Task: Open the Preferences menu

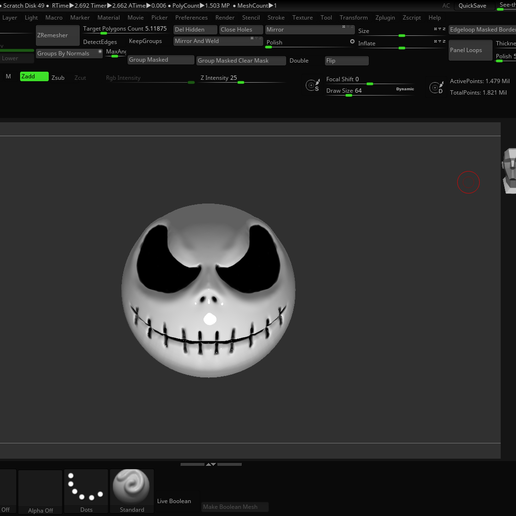Action: [191, 18]
